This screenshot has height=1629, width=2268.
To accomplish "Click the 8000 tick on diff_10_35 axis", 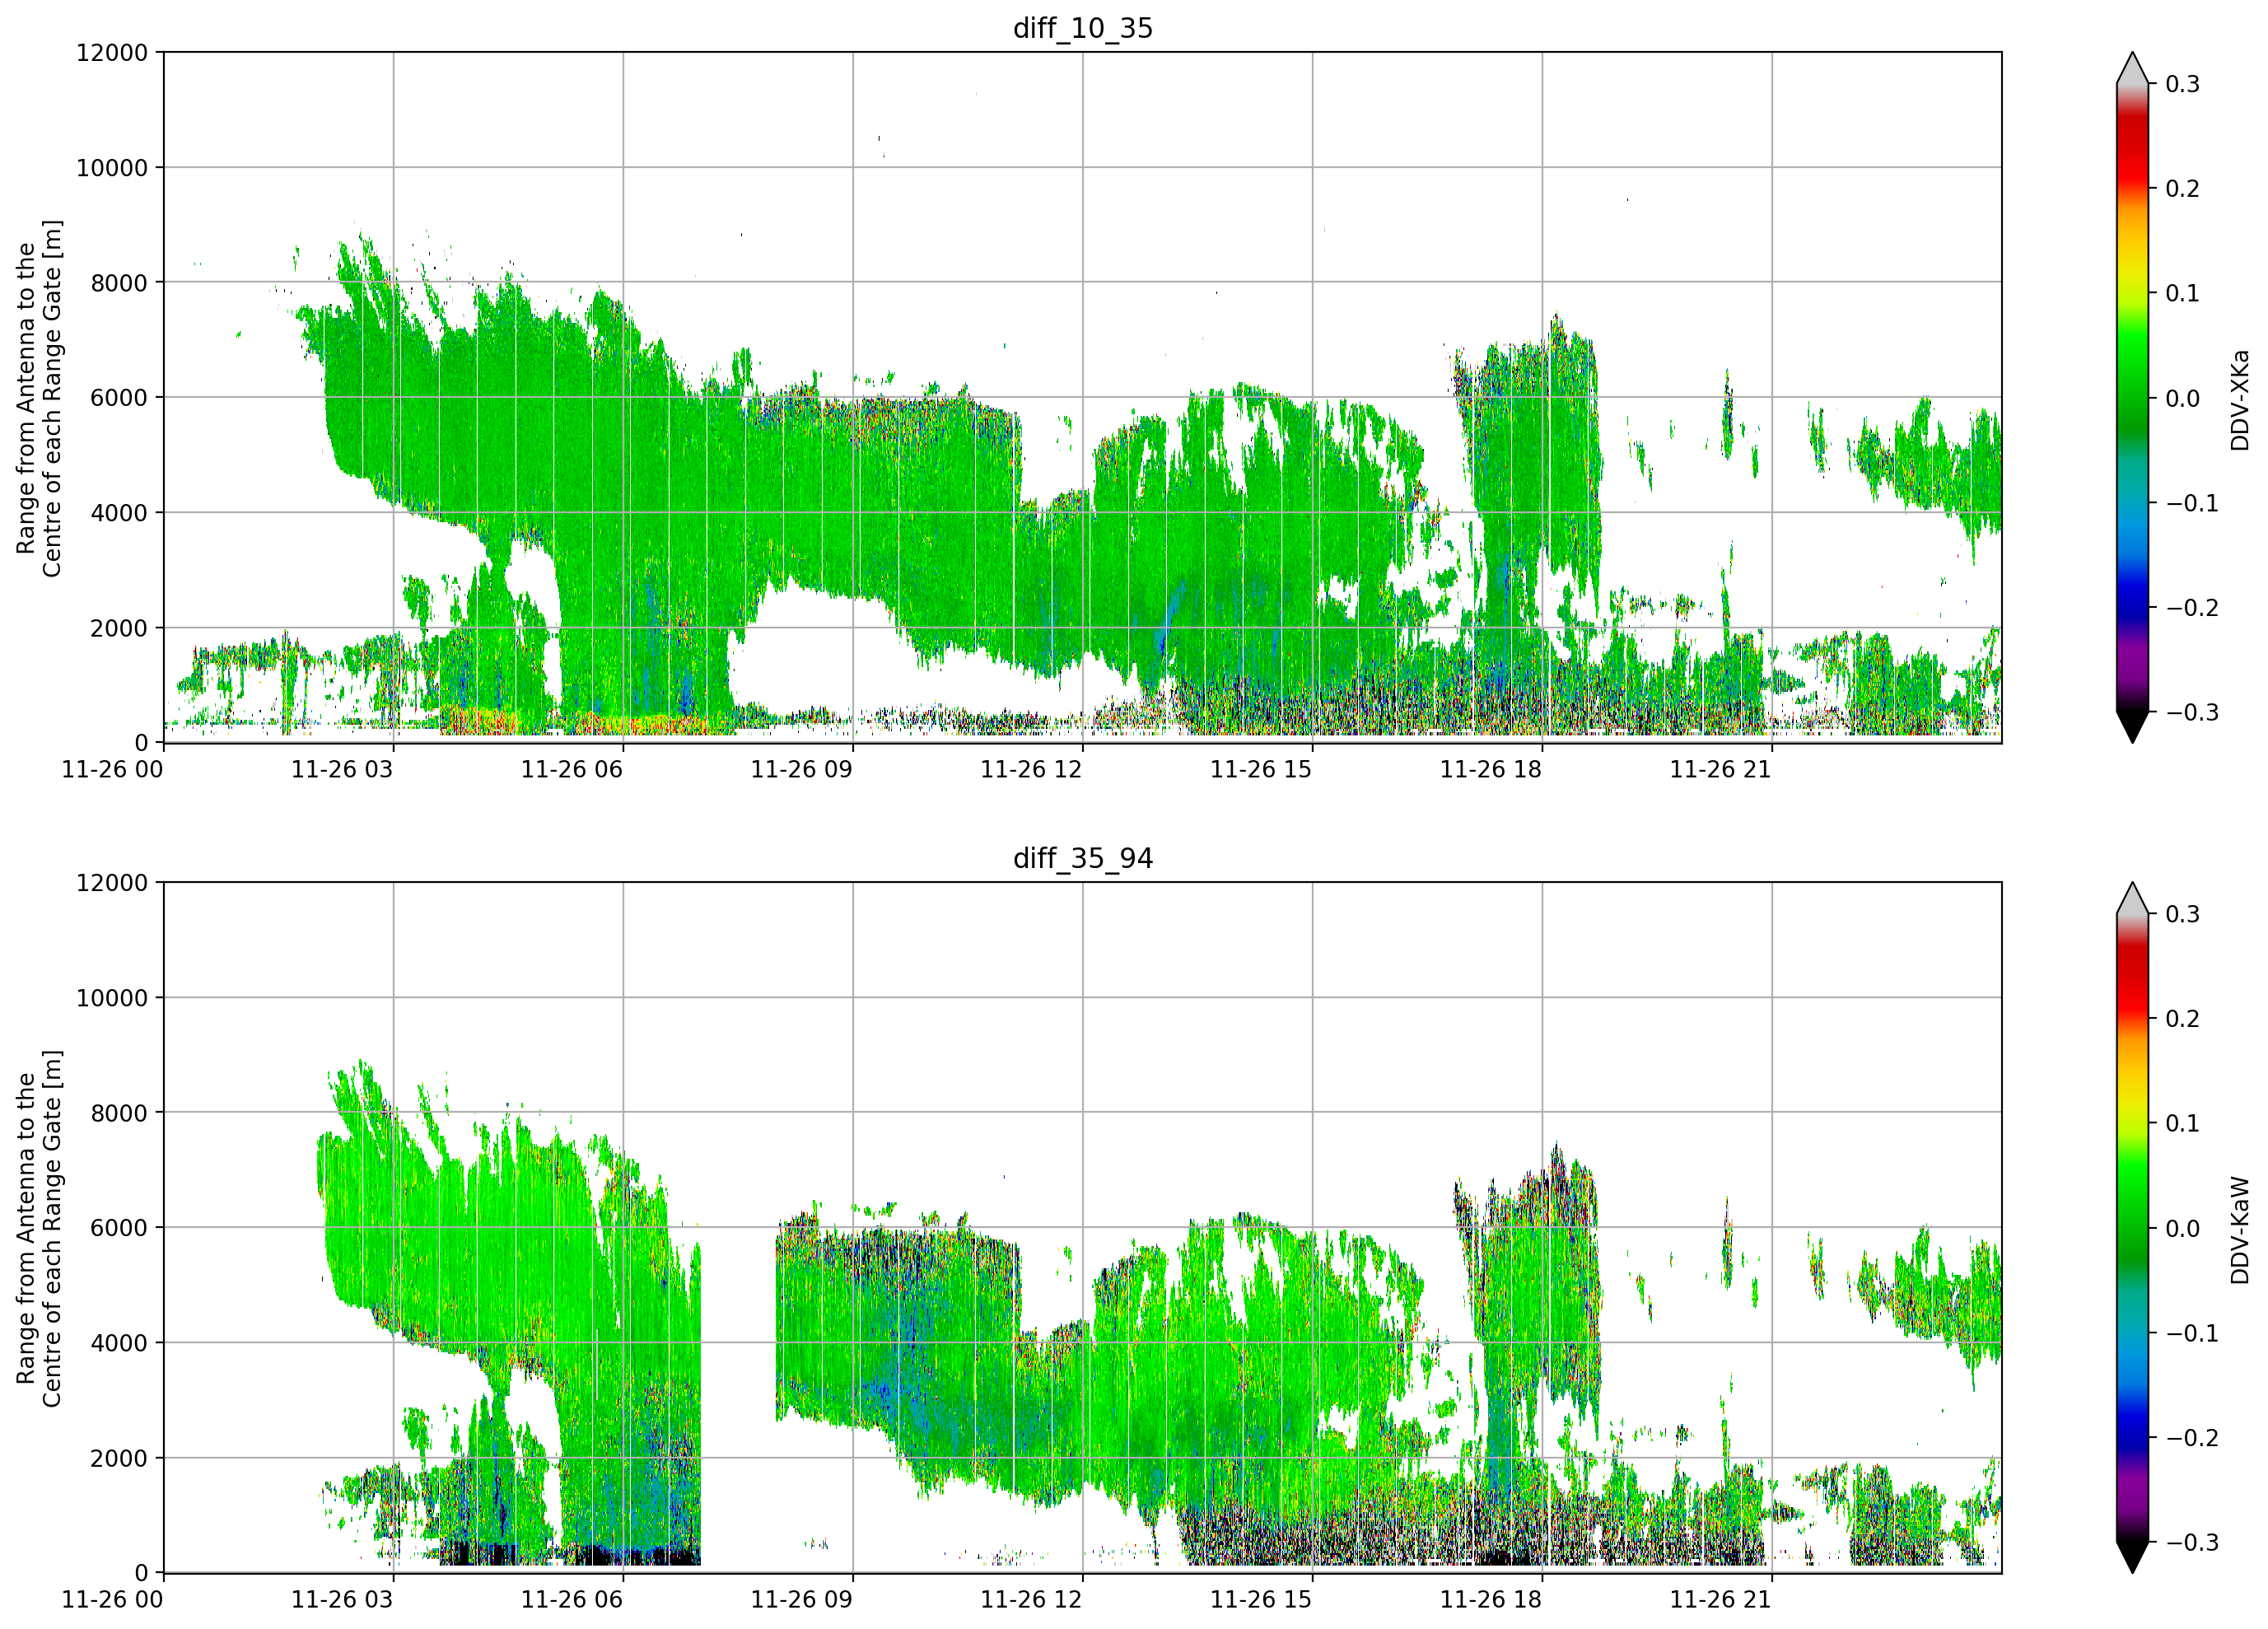I will pos(119,283).
